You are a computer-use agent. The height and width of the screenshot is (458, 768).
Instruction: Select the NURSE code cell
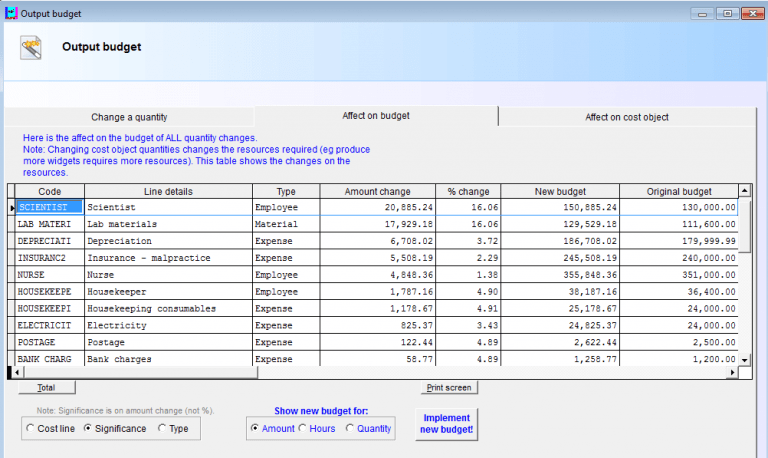pos(49,275)
